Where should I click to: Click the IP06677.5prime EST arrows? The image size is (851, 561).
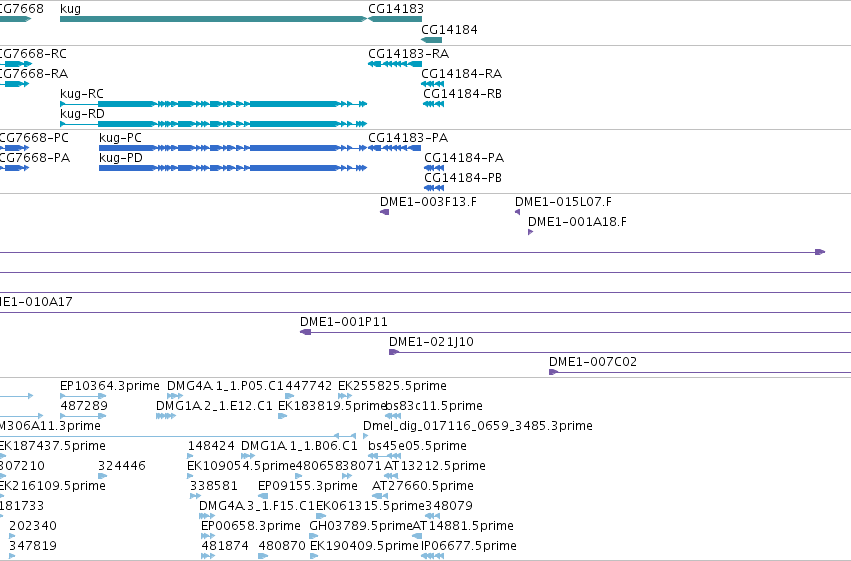pos(433,556)
